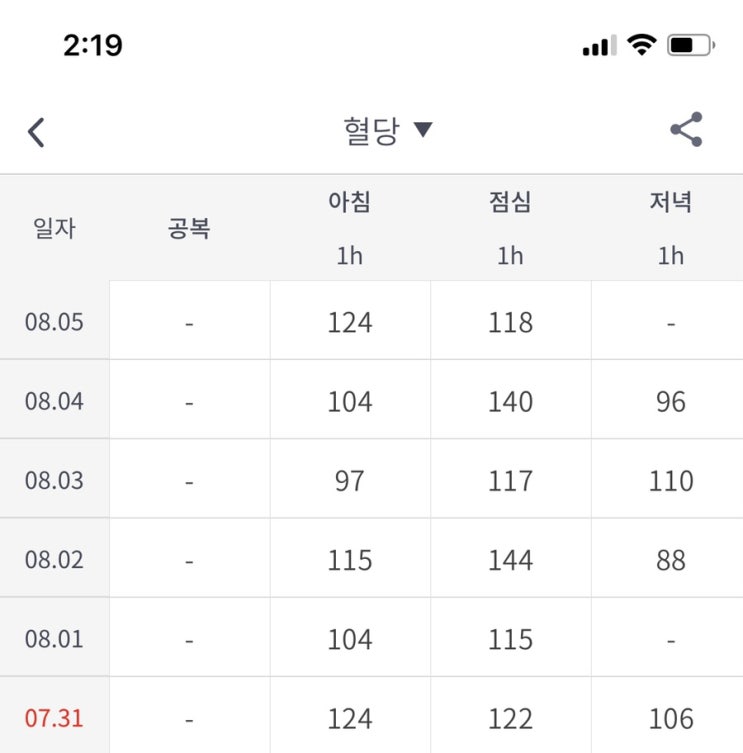This screenshot has width=743, height=753.
Task: Tap the empty 08.01 fasting cell
Action: (189, 639)
